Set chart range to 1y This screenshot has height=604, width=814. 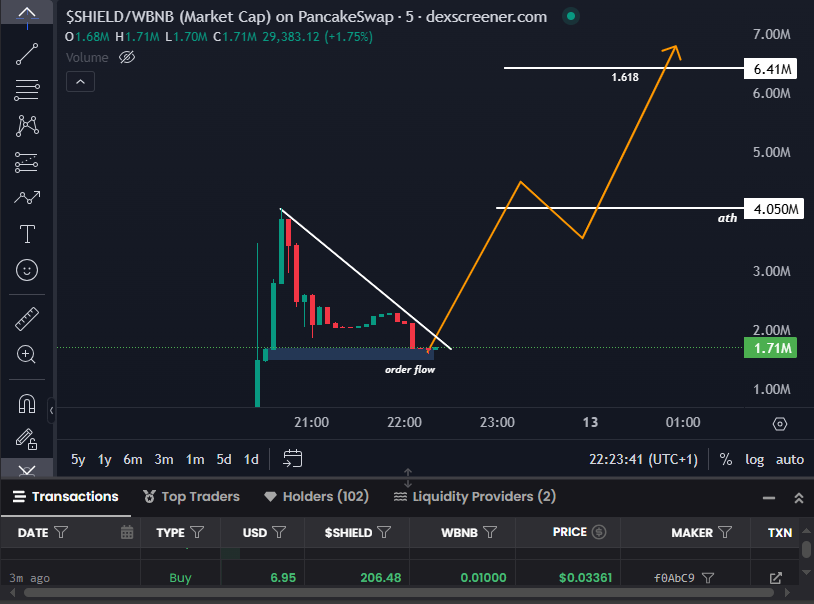pyautogui.click(x=105, y=460)
